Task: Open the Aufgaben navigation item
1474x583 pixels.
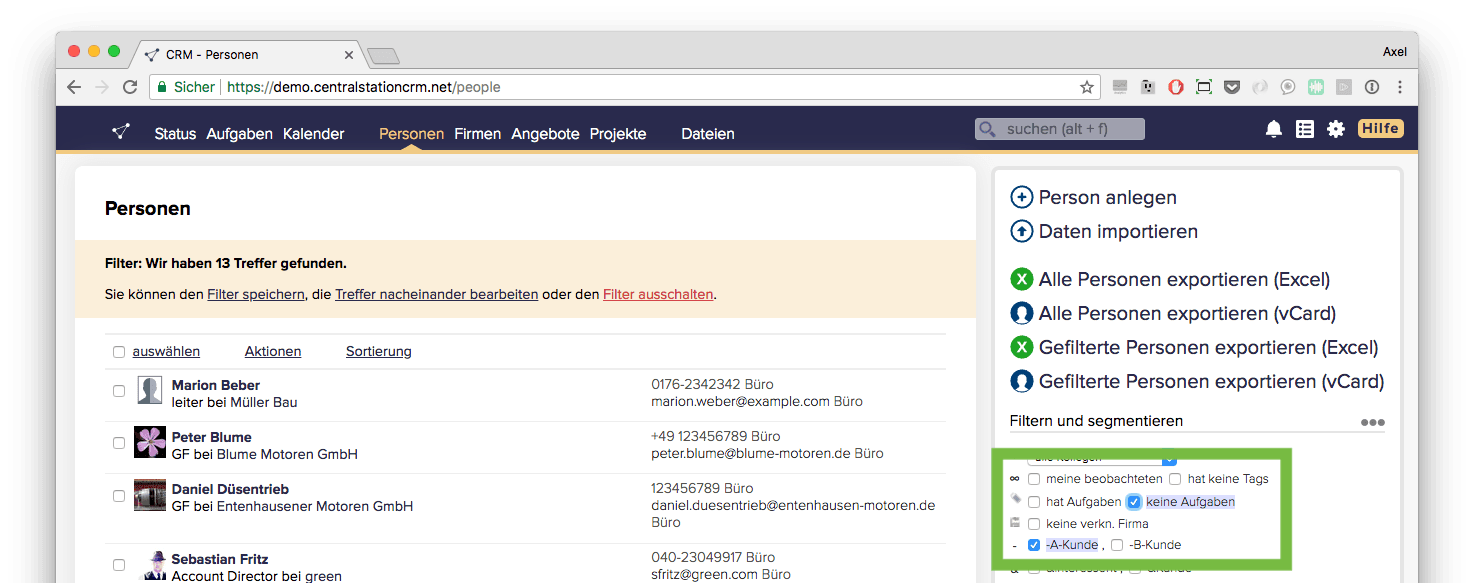Action: pos(239,134)
